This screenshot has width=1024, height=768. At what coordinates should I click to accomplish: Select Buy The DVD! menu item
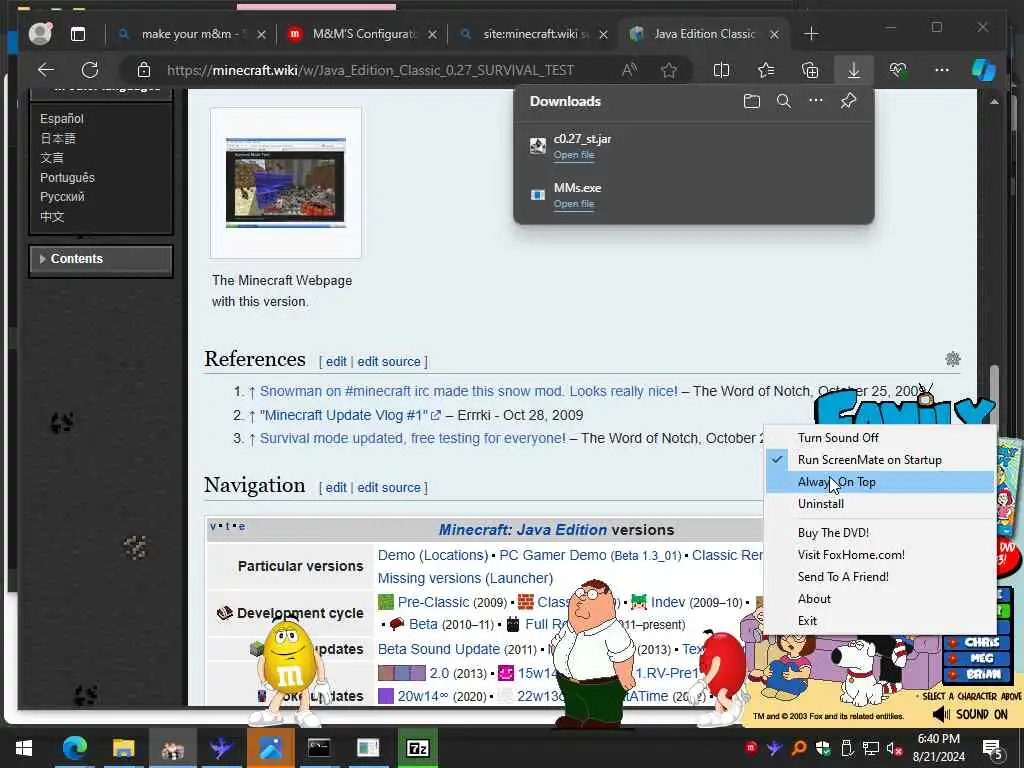click(879, 532)
